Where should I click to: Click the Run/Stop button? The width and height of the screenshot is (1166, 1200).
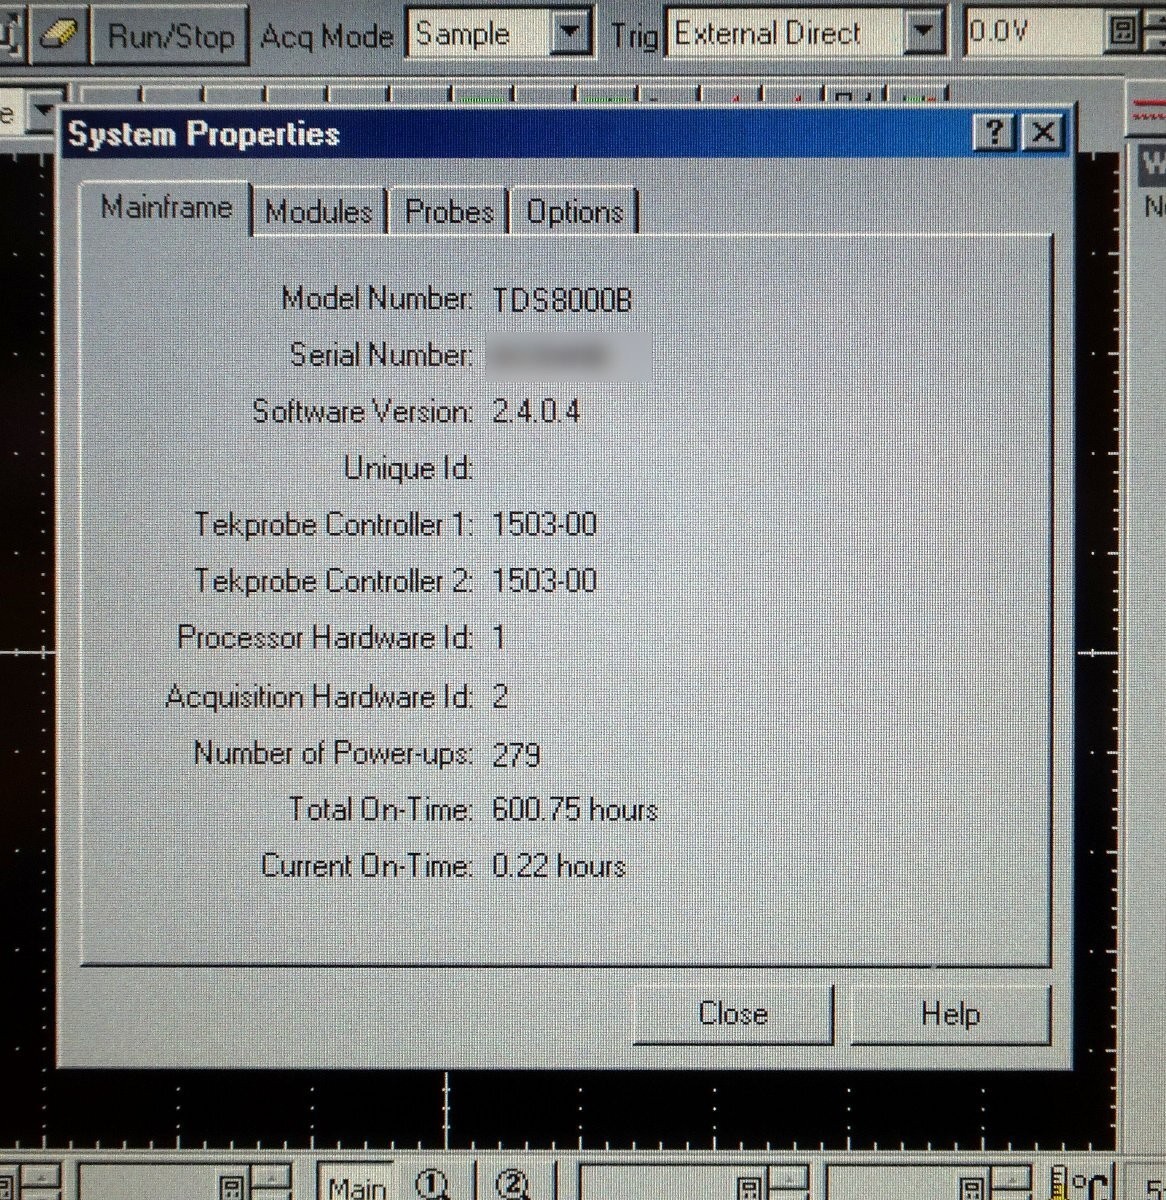tap(171, 35)
